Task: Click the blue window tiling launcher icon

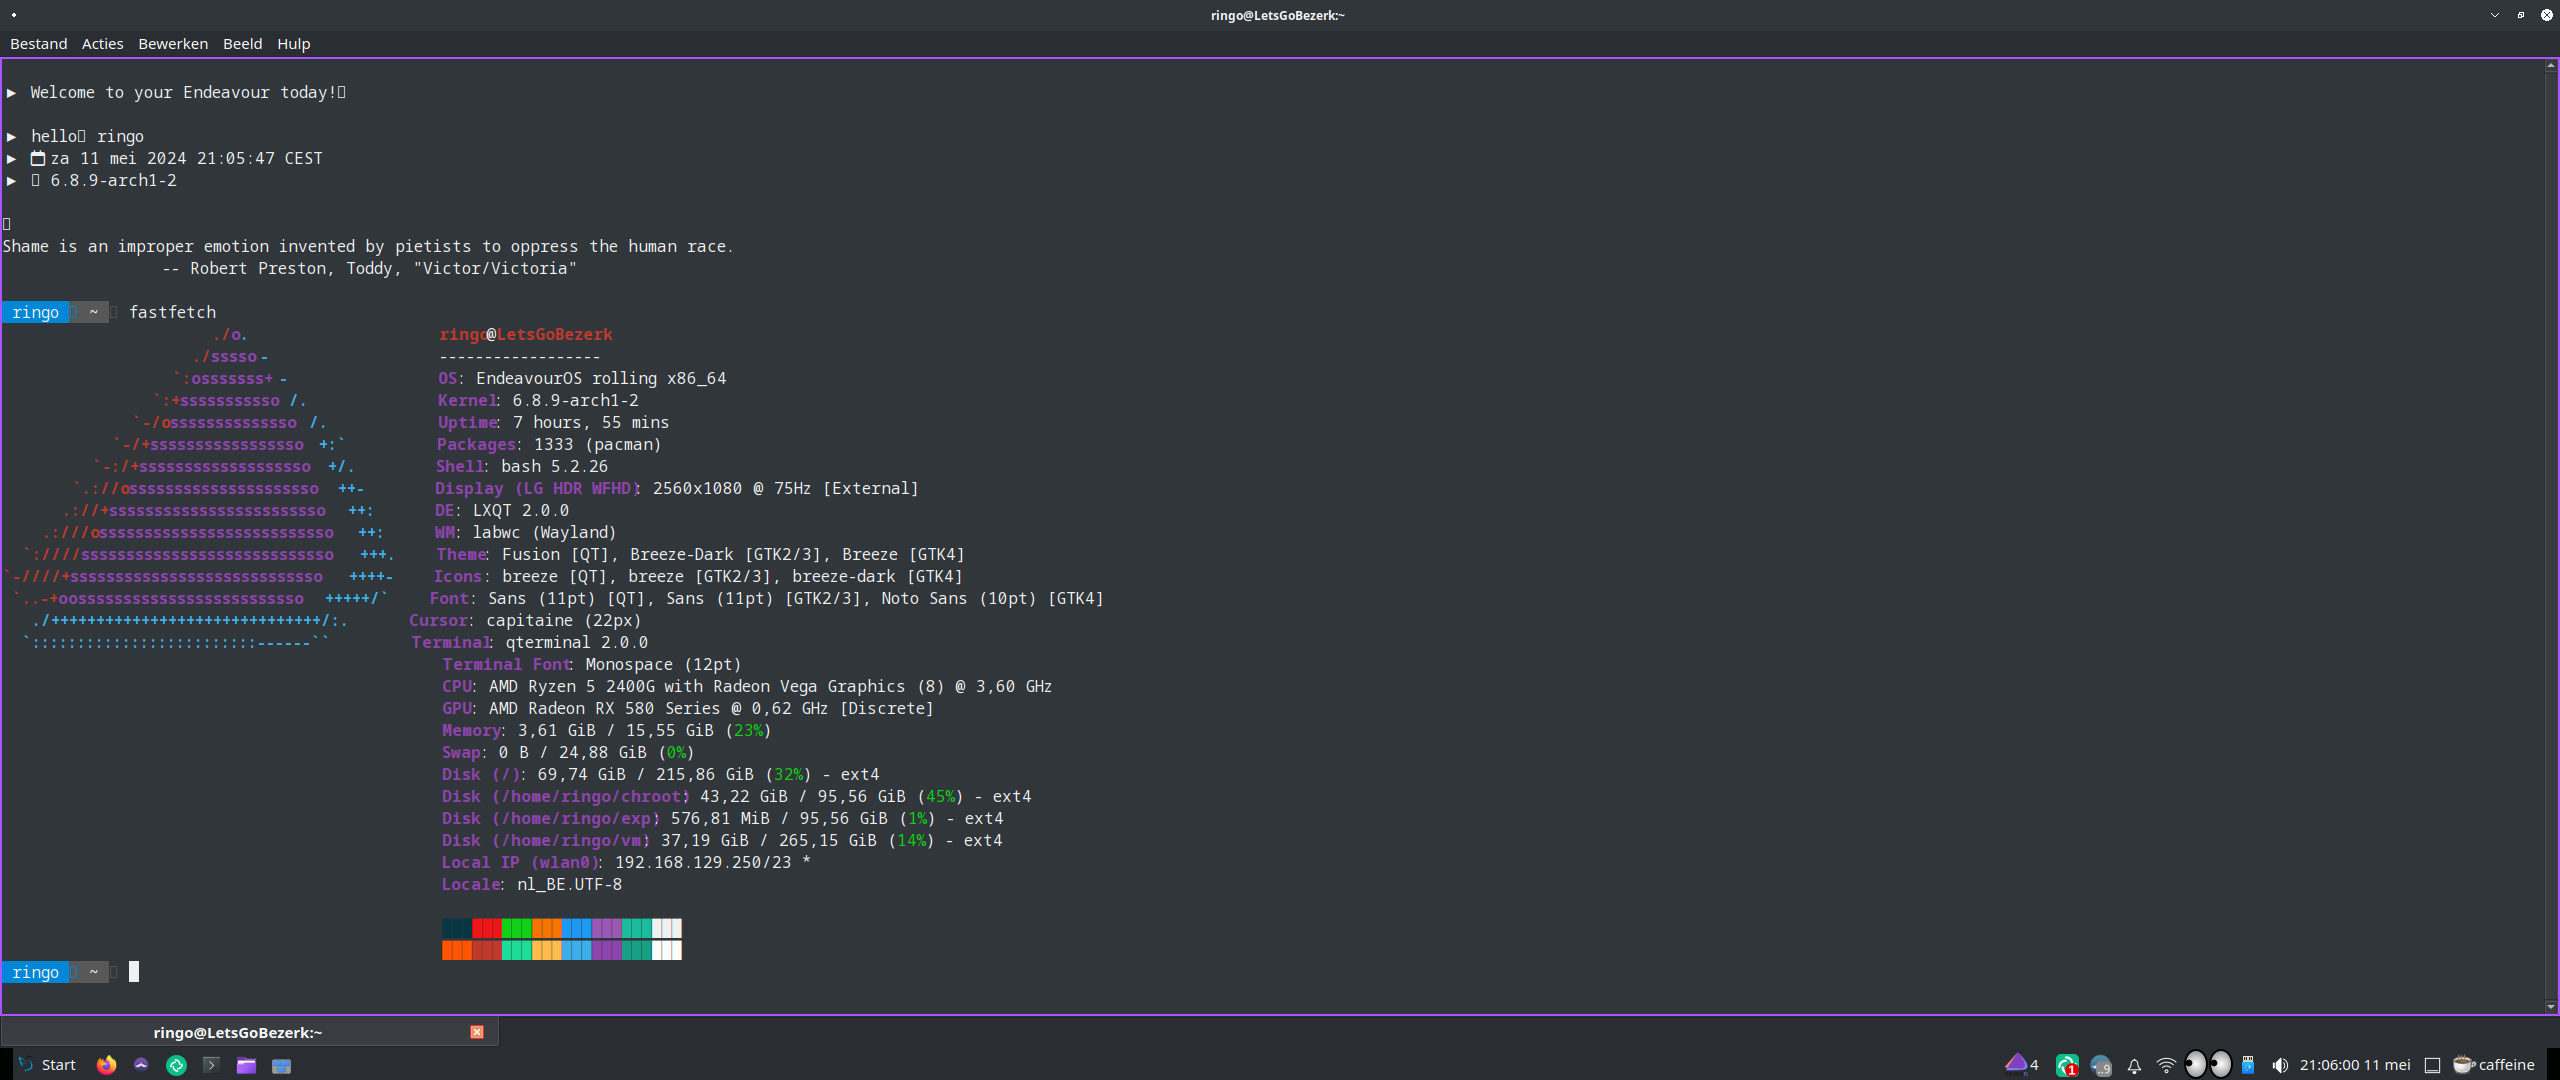Action: click(281, 1066)
